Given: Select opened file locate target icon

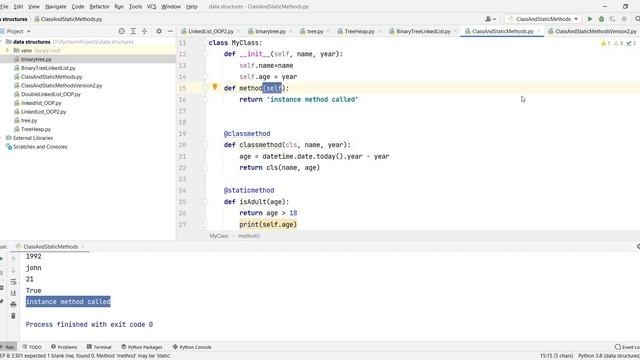Looking at the screenshot, I should [x=122, y=31].
